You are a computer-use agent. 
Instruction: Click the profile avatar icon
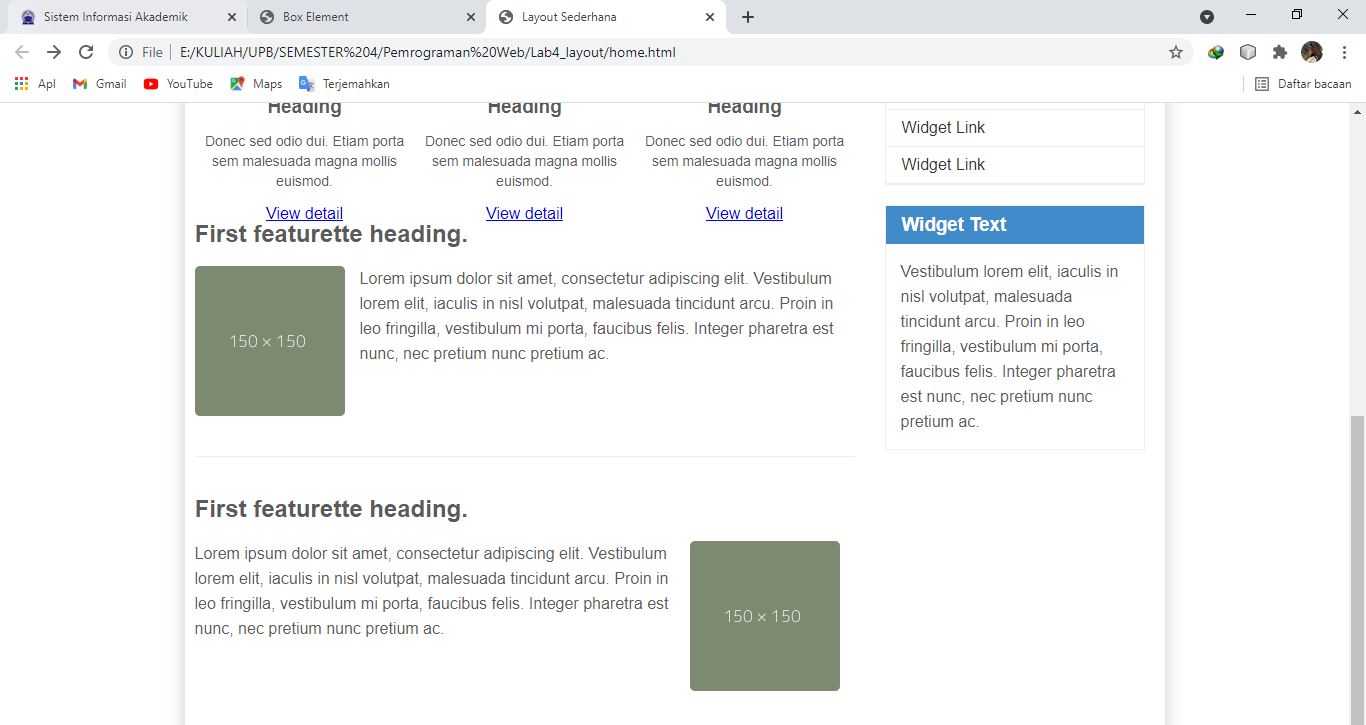(1312, 50)
